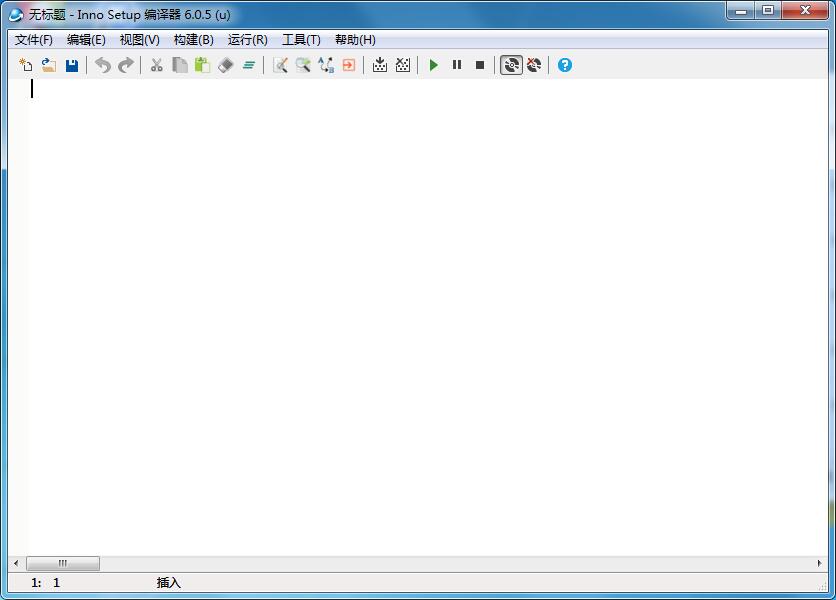Maximize the Inno Setup window
The width and height of the screenshot is (836, 600).
click(x=768, y=11)
